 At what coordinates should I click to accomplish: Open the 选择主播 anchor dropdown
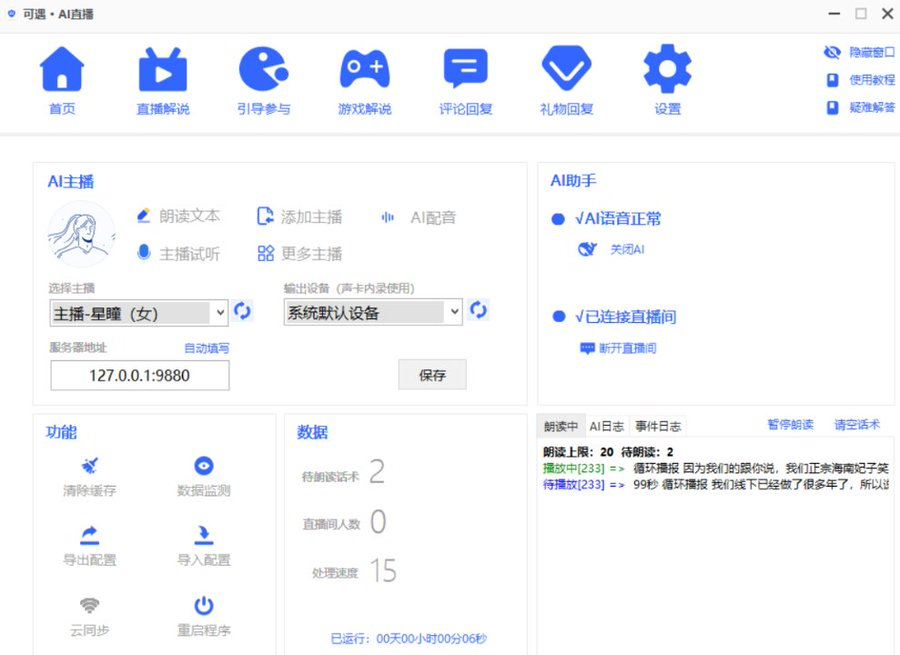[140, 313]
